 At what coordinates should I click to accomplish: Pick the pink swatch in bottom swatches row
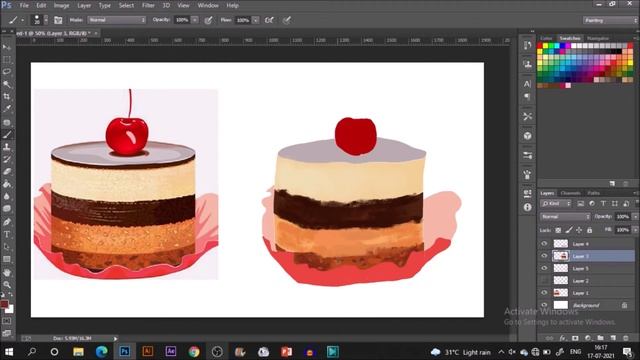[568, 85]
